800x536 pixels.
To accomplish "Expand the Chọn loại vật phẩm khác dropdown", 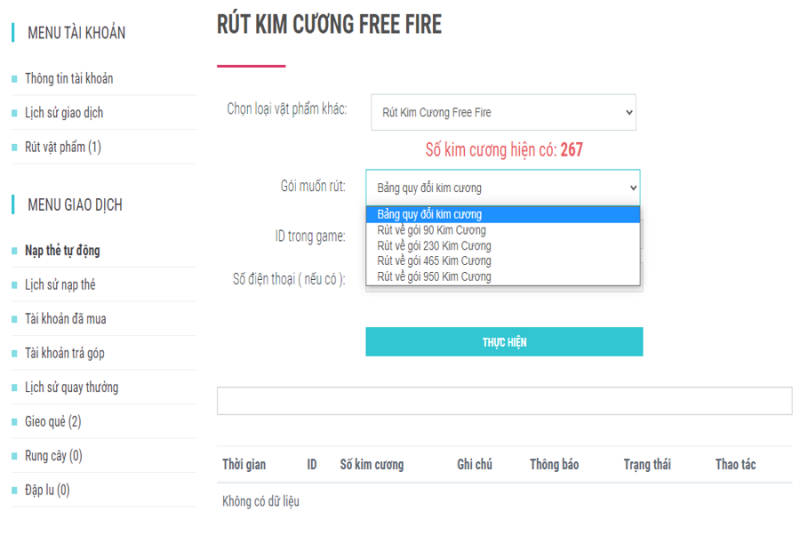I will pos(503,112).
